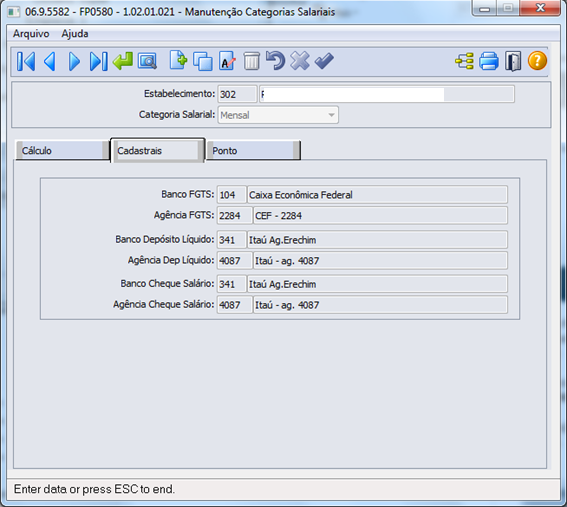Open the search magnifier icon
Viewport: 567px width, 507px height.
point(147,61)
